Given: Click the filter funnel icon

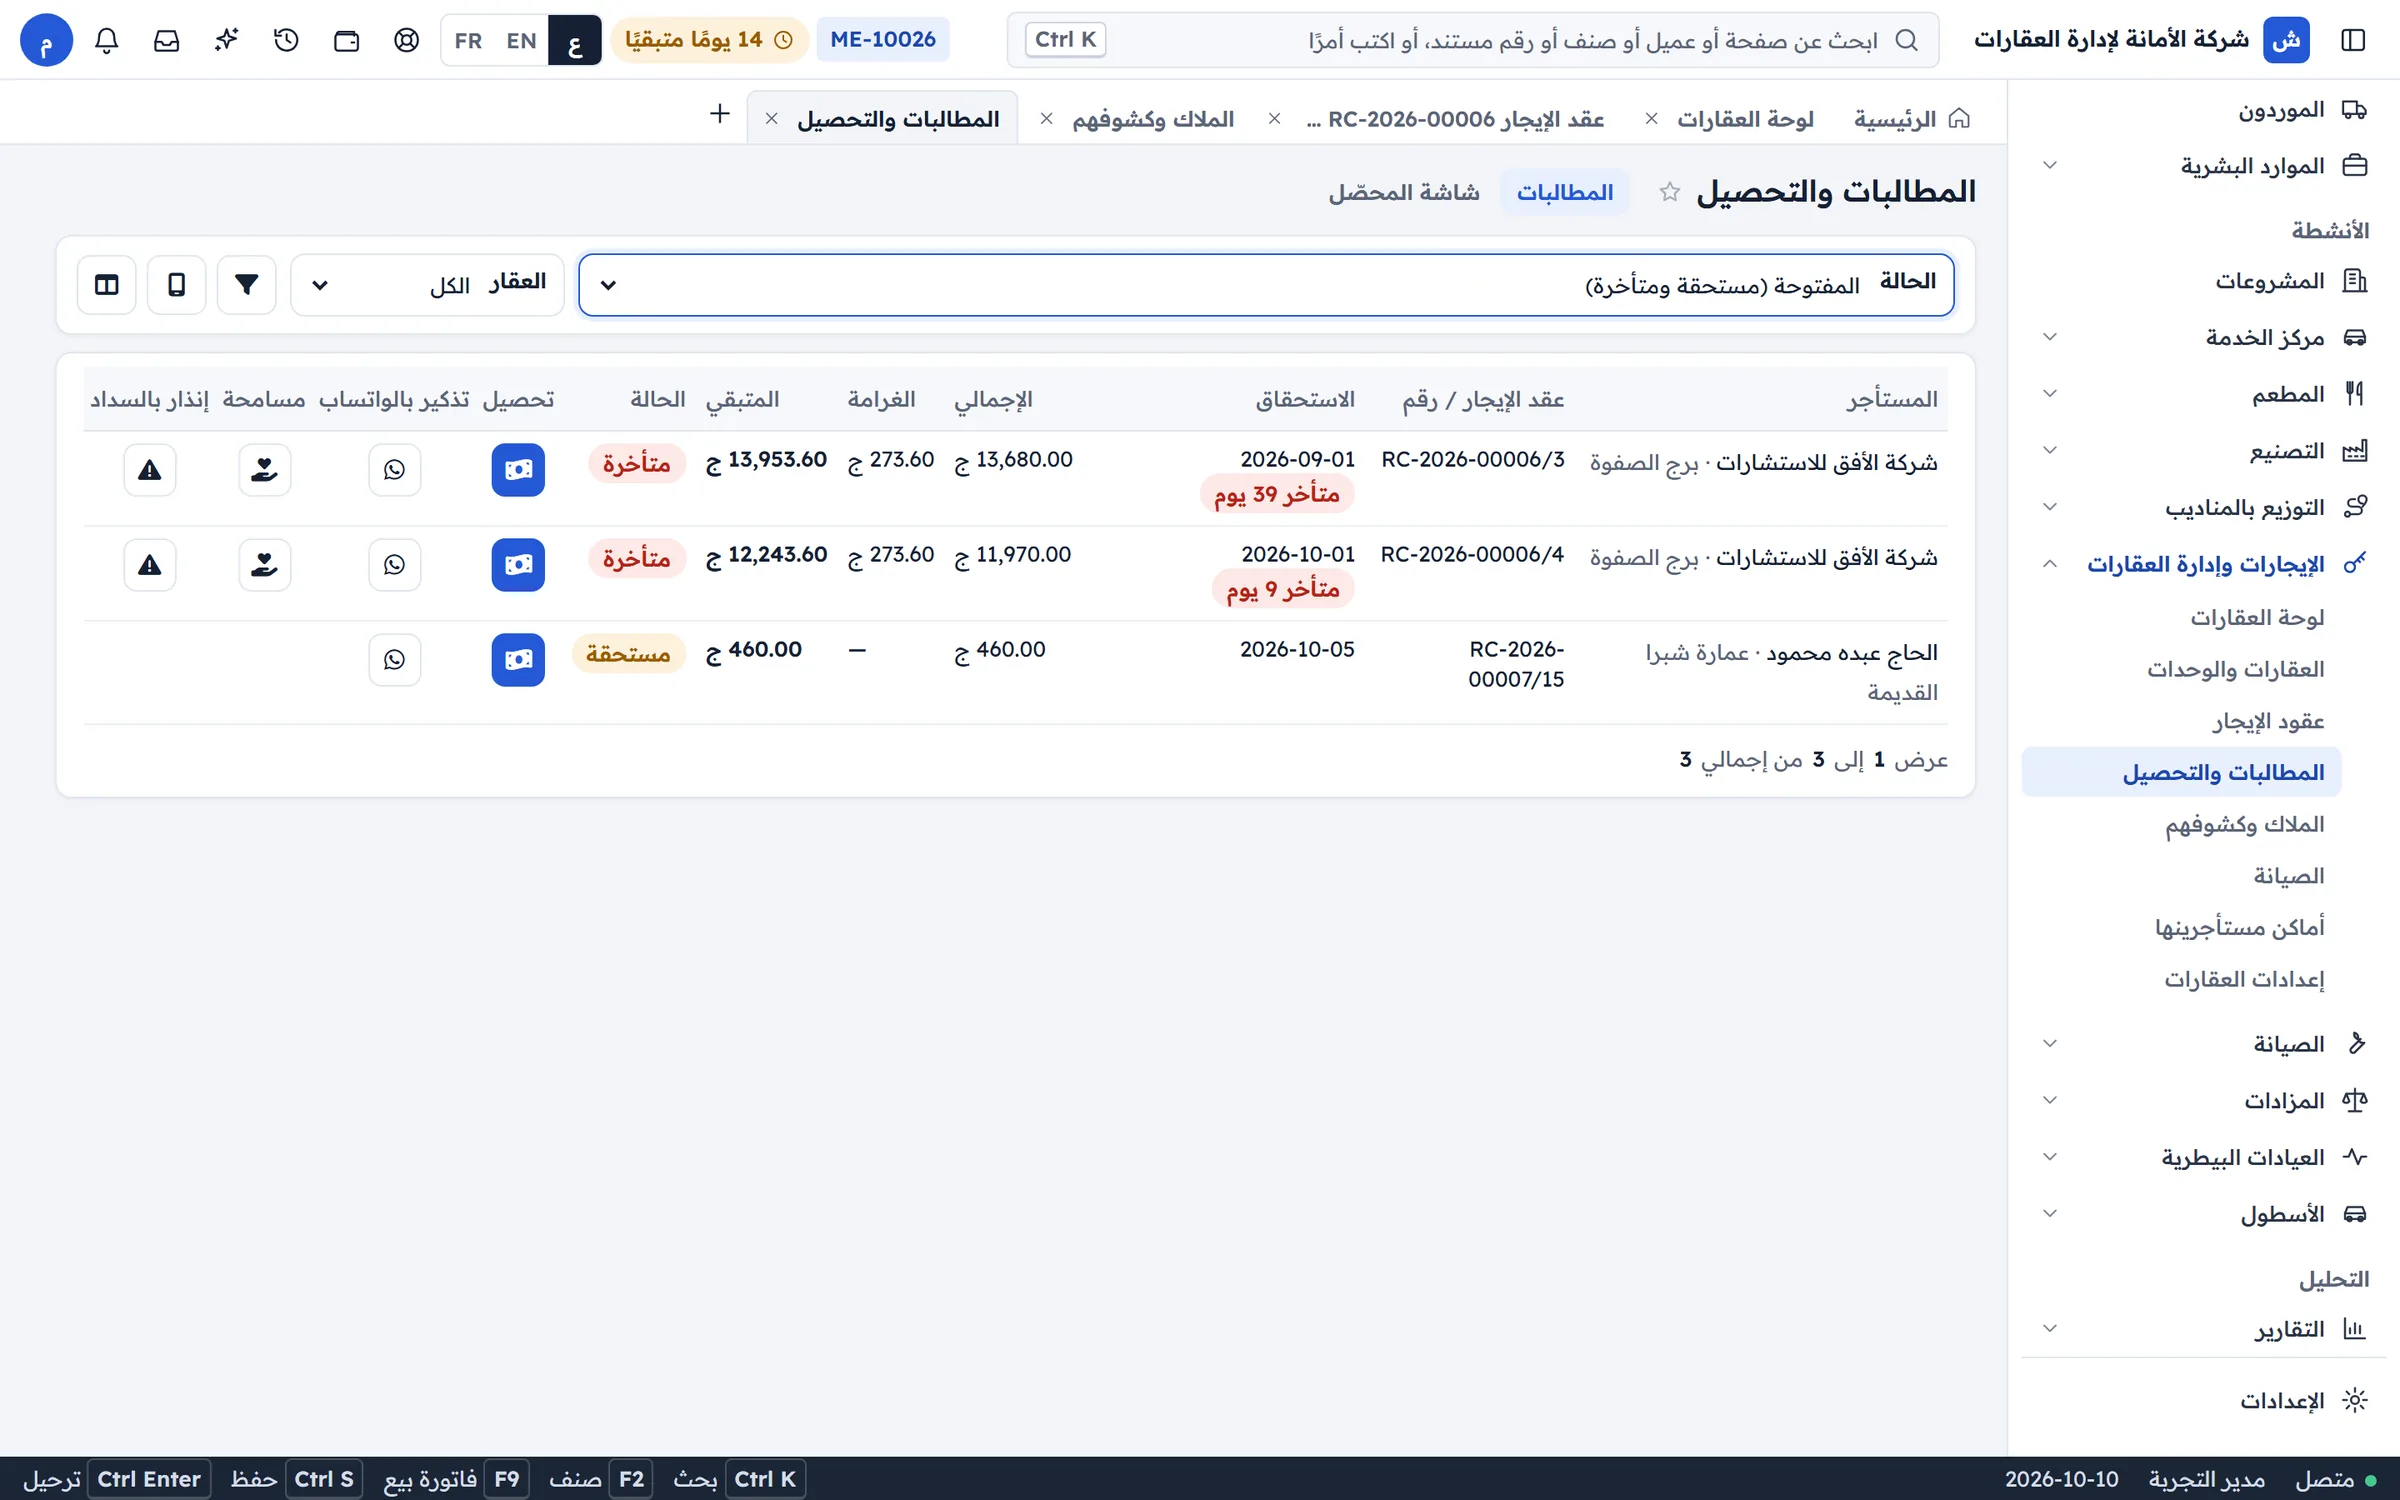Looking at the screenshot, I should tap(246, 285).
